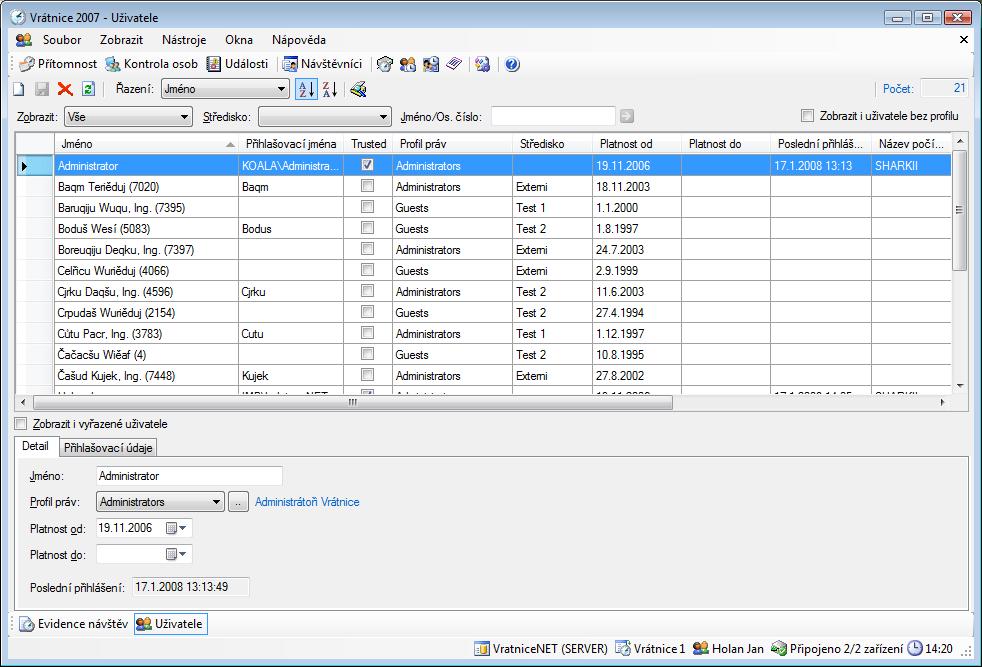Sort by the Profil práv column header
Screen dimensions: 982x667
[453, 144]
